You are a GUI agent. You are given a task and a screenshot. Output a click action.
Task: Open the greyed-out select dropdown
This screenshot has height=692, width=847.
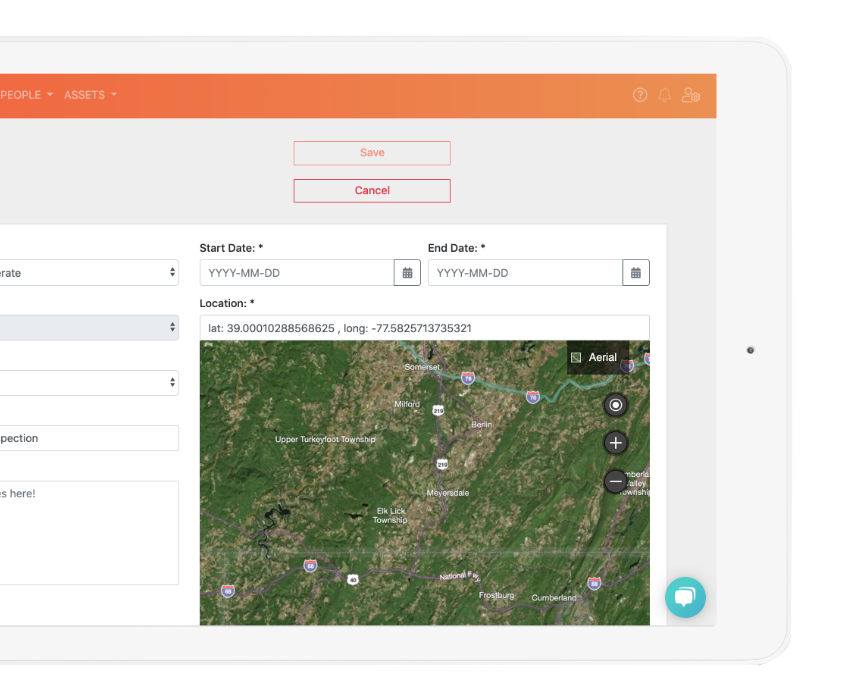pyautogui.click(x=89, y=327)
